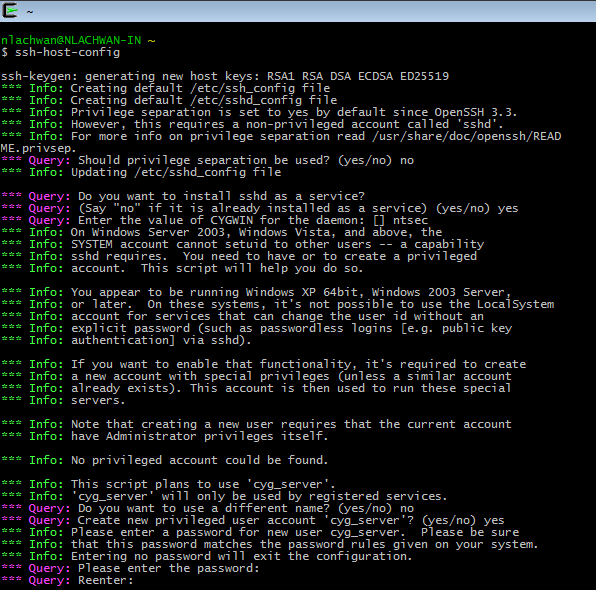Image resolution: width=596 pixels, height=590 pixels.
Task: Click the 'Creating default /etc/sshd_config file' line
Action: [x=169, y=100]
